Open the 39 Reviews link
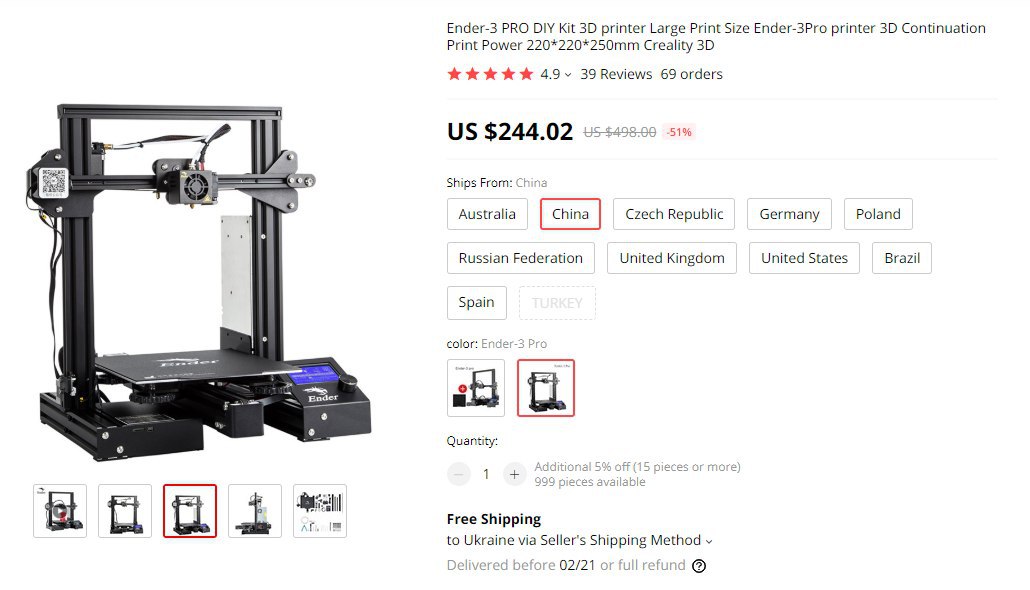The image size is (1030, 590). [x=616, y=74]
